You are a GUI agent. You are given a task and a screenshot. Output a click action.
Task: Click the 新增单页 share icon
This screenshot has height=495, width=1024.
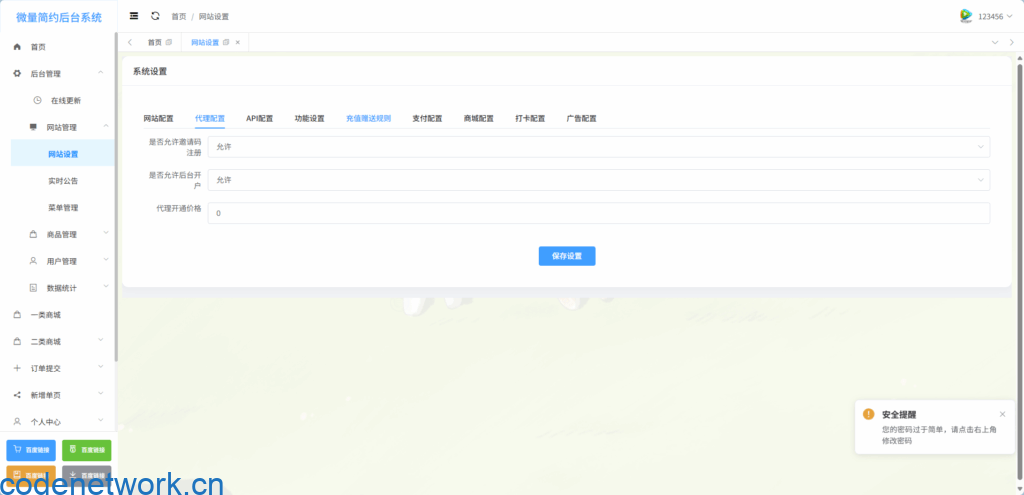(x=17, y=395)
